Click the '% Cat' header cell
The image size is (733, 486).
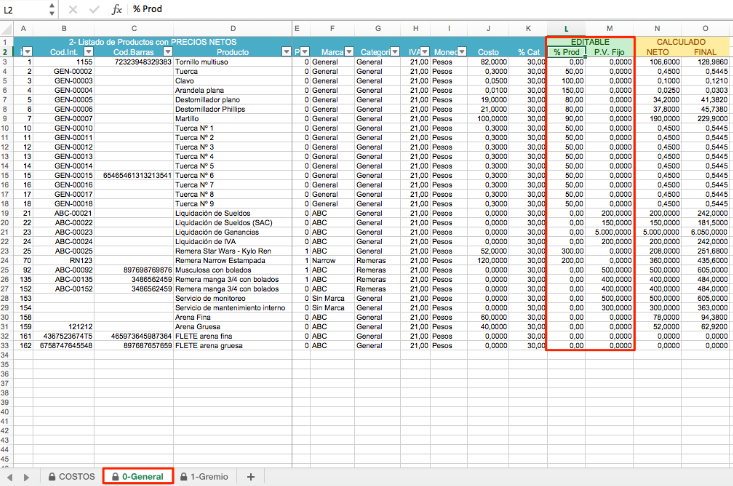[x=528, y=52]
